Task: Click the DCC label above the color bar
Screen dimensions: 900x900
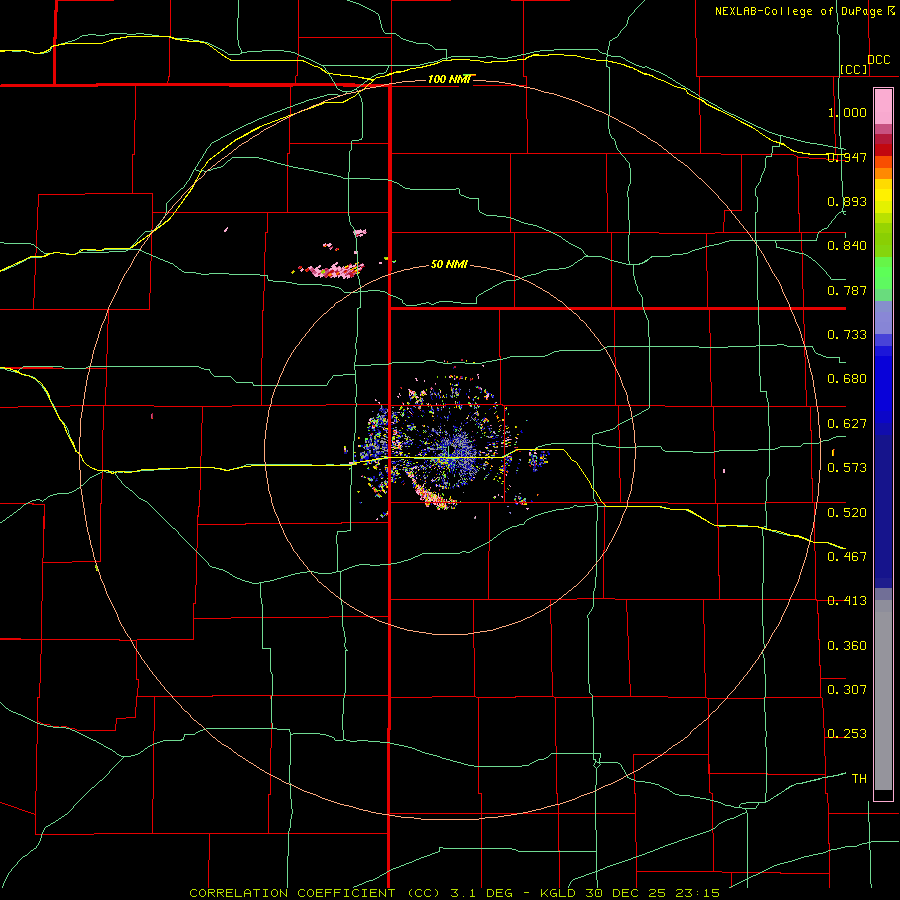Action: (x=879, y=60)
